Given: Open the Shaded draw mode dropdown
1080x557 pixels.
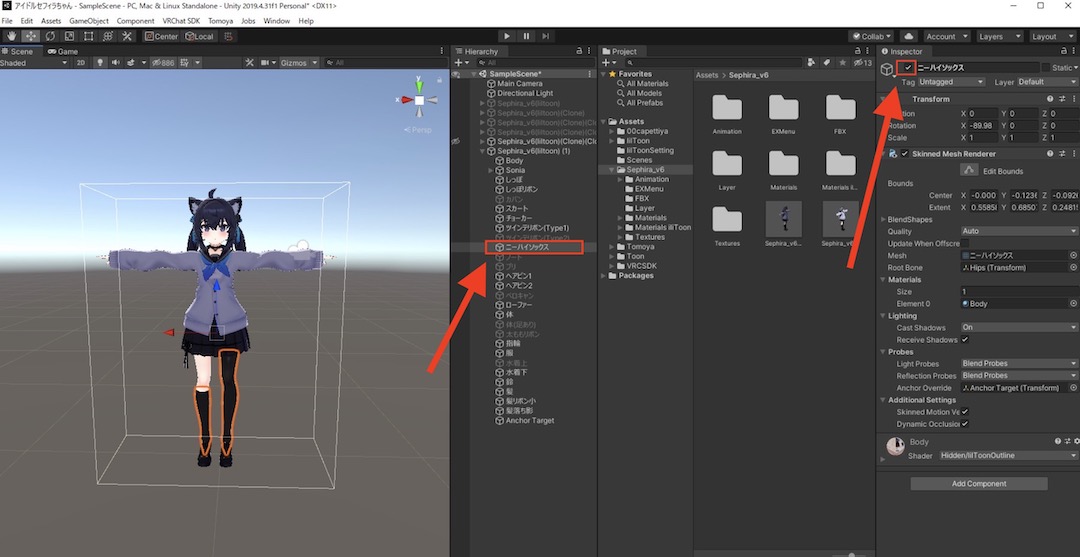Looking at the screenshot, I should [34, 63].
